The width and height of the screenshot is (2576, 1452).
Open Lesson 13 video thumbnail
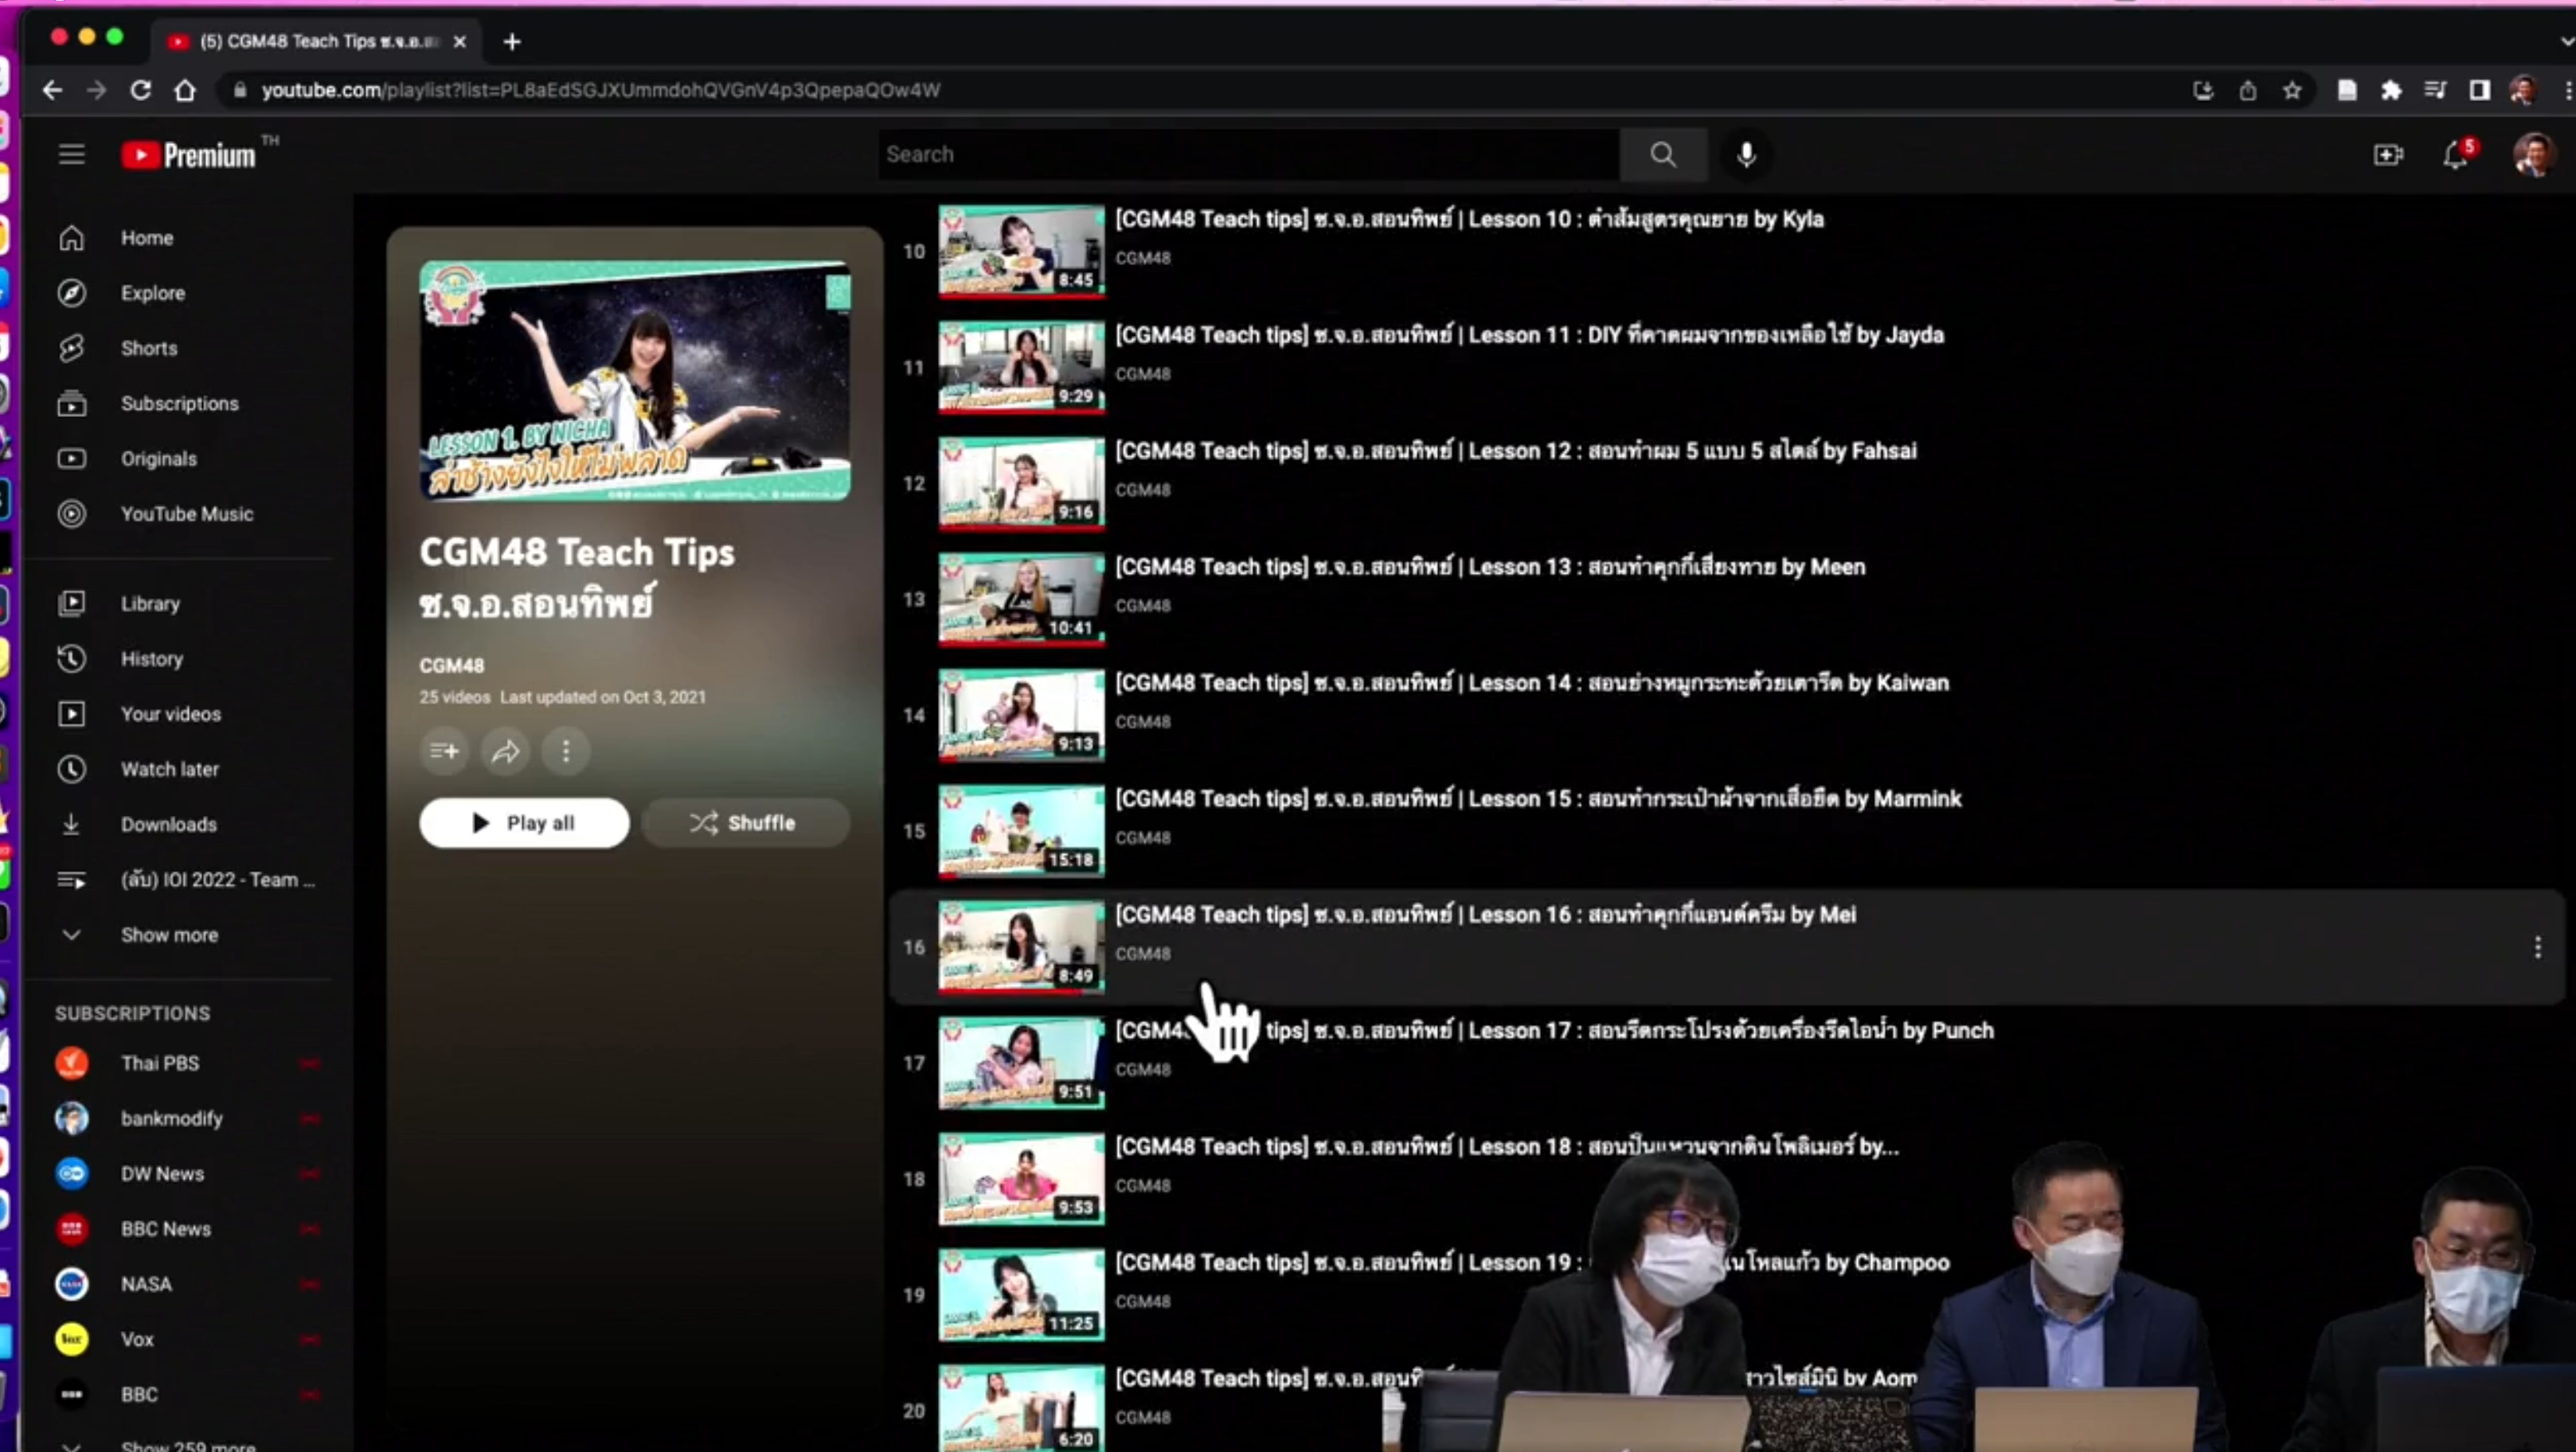coord(1021,599)
